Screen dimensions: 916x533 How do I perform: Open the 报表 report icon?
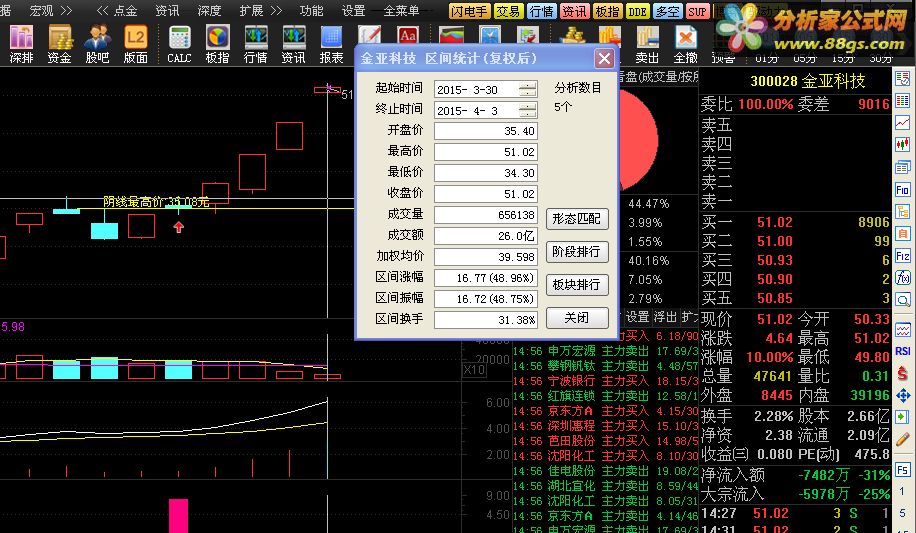click(331, 44)
